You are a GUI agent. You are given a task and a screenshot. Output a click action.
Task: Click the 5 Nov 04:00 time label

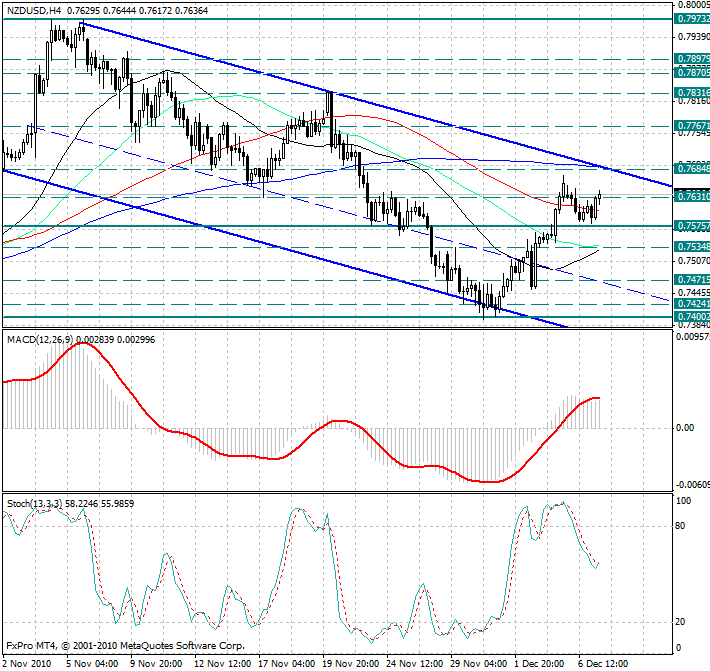[x=92, y=664]
